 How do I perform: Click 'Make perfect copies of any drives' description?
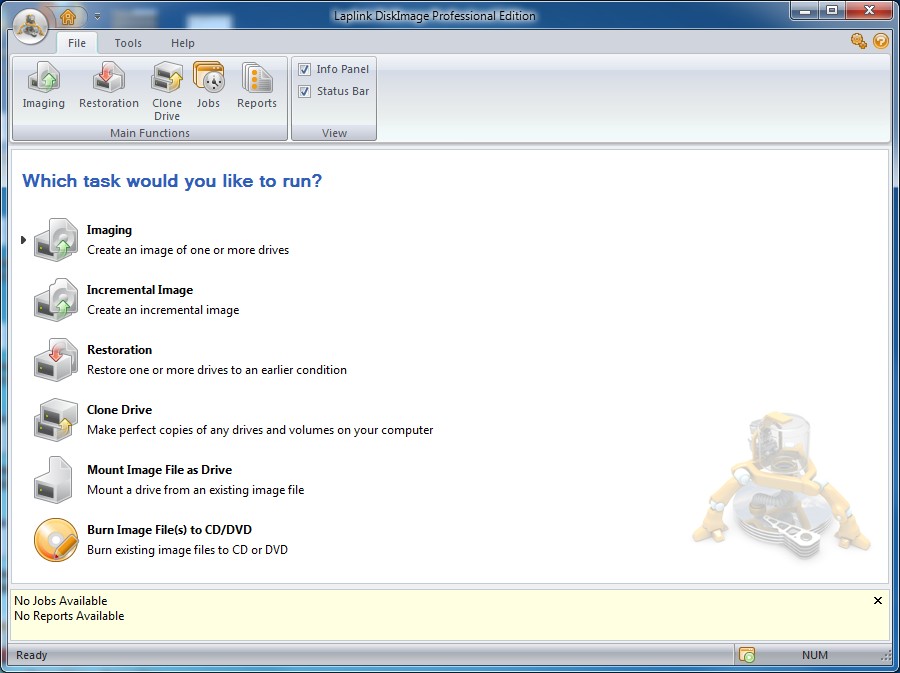point(260,430)
